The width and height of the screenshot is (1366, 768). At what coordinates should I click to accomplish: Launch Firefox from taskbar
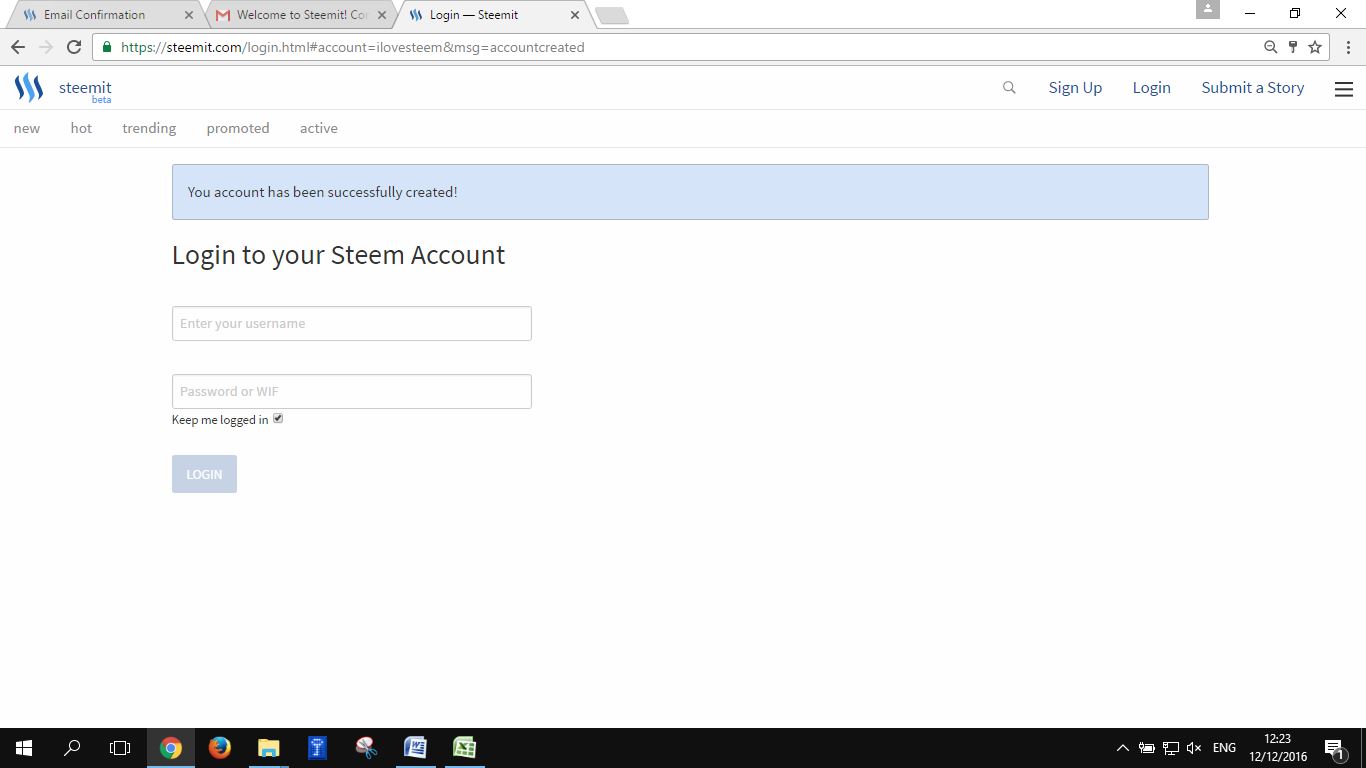coord(220,748)
